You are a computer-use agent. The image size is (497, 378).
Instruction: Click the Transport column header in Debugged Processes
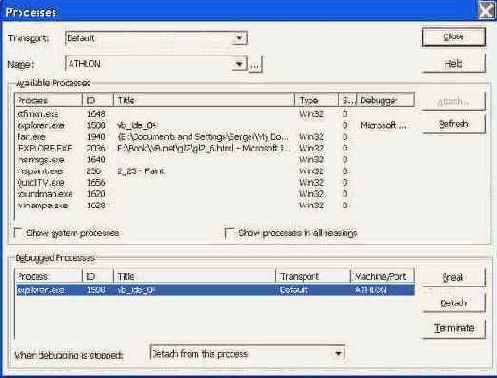(313, 276)
